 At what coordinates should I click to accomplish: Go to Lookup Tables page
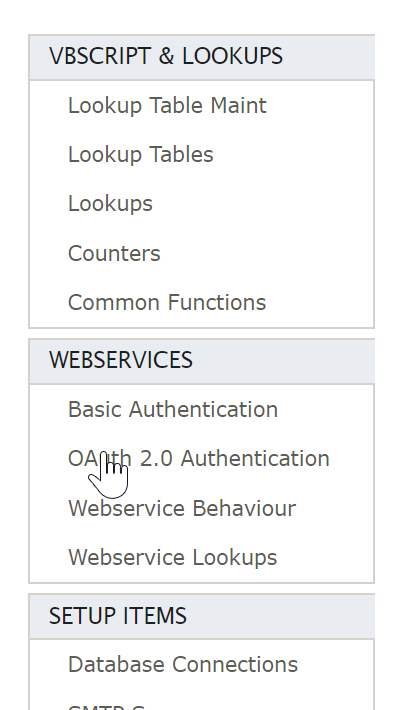click(x=140, y=155)
